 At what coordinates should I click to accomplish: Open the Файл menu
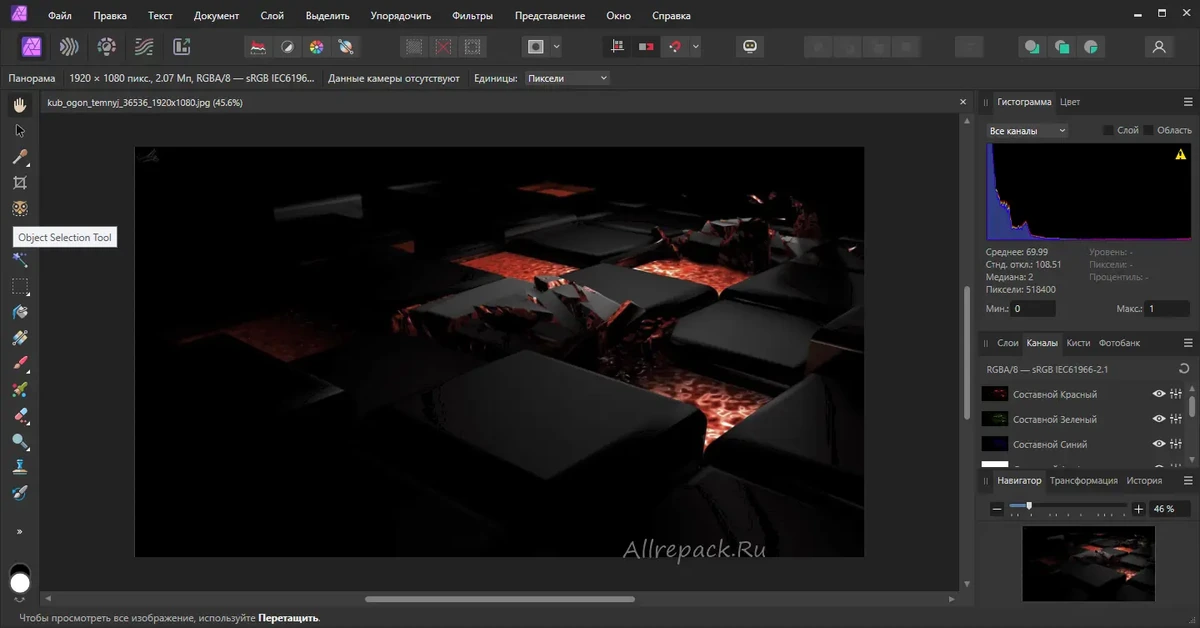(x=59, y=16)
